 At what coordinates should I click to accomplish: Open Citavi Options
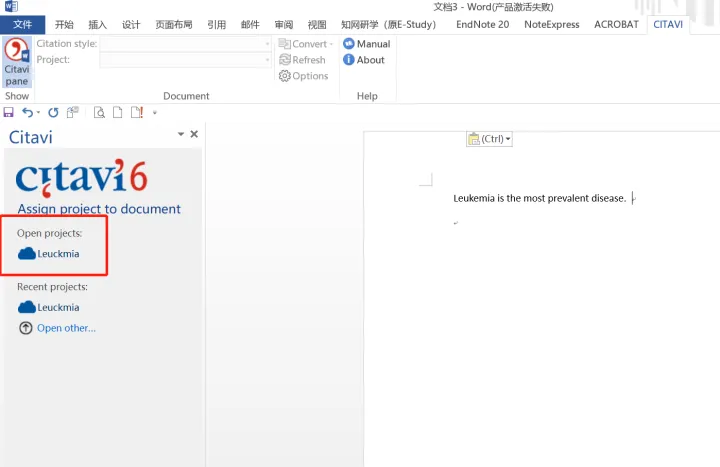click(x=304, y=76)
